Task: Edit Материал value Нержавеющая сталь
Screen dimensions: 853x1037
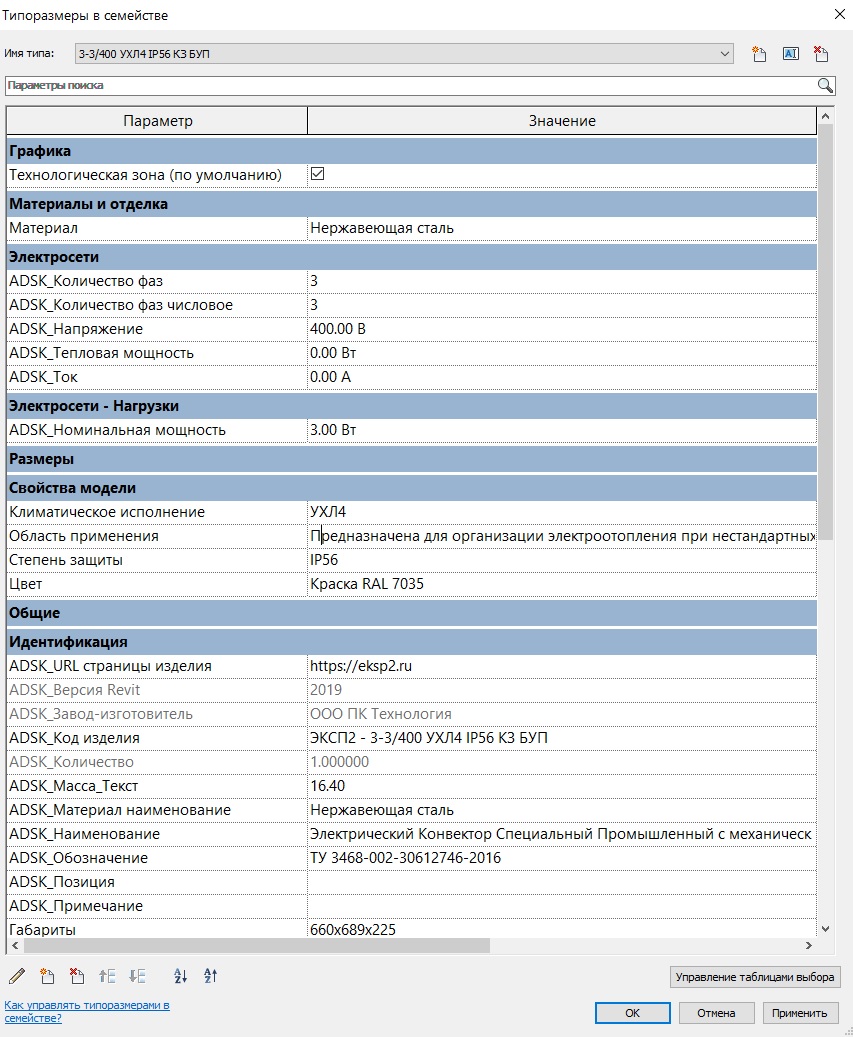Action: pos(562,228)
